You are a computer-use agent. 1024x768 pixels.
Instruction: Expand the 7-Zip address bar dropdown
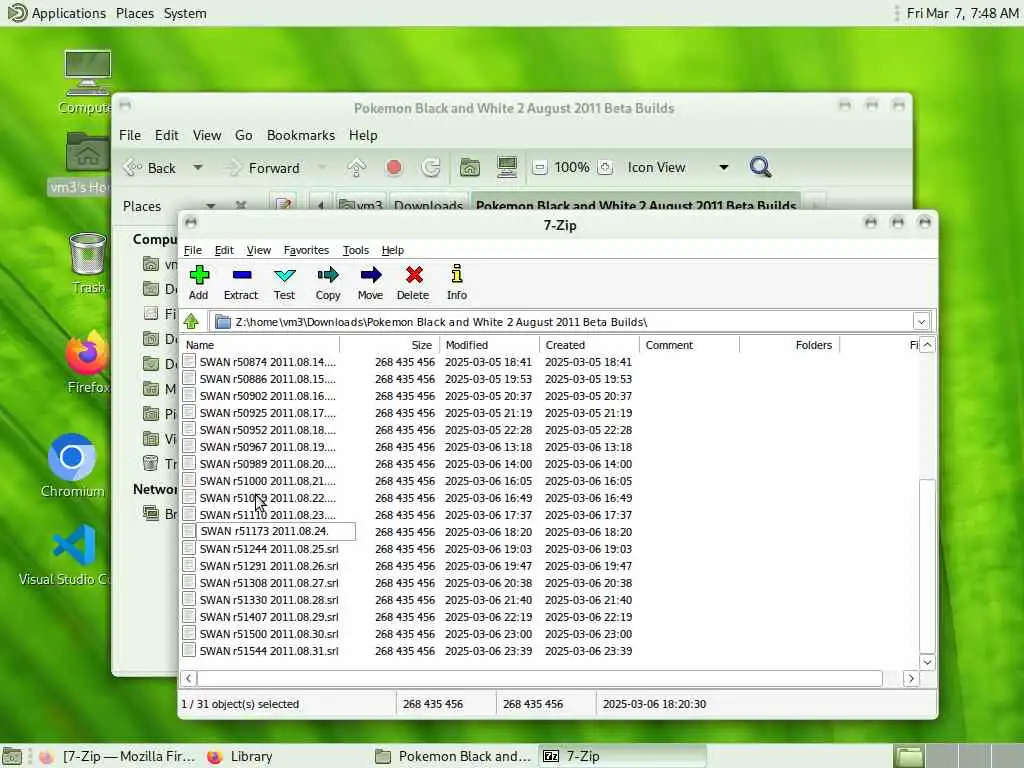pyautogui.click(x=921, y=321)
